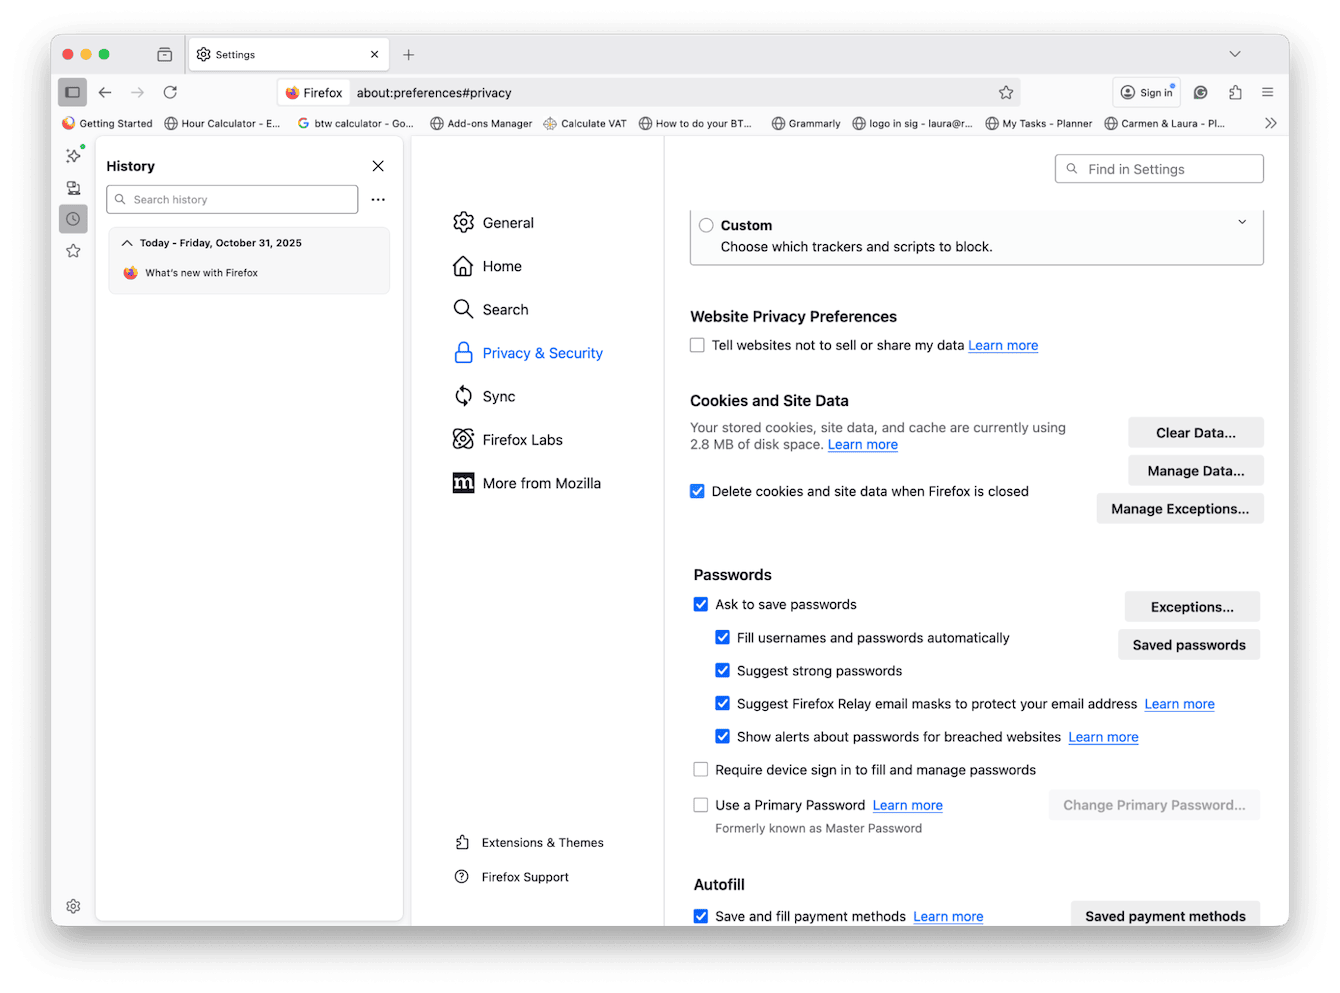Reload the current page
This screenshot has width=1340, height=993.
(170, 92)
